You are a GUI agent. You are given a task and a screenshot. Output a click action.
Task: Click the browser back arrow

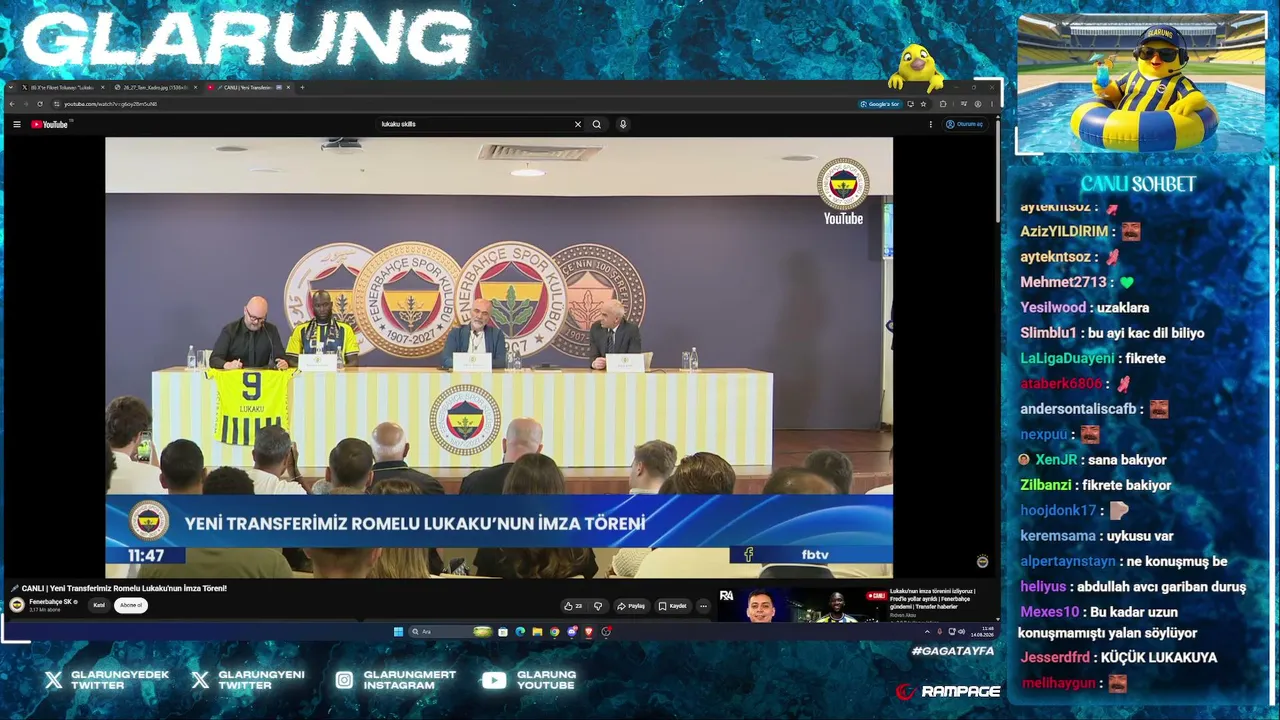tap(12, 104)
